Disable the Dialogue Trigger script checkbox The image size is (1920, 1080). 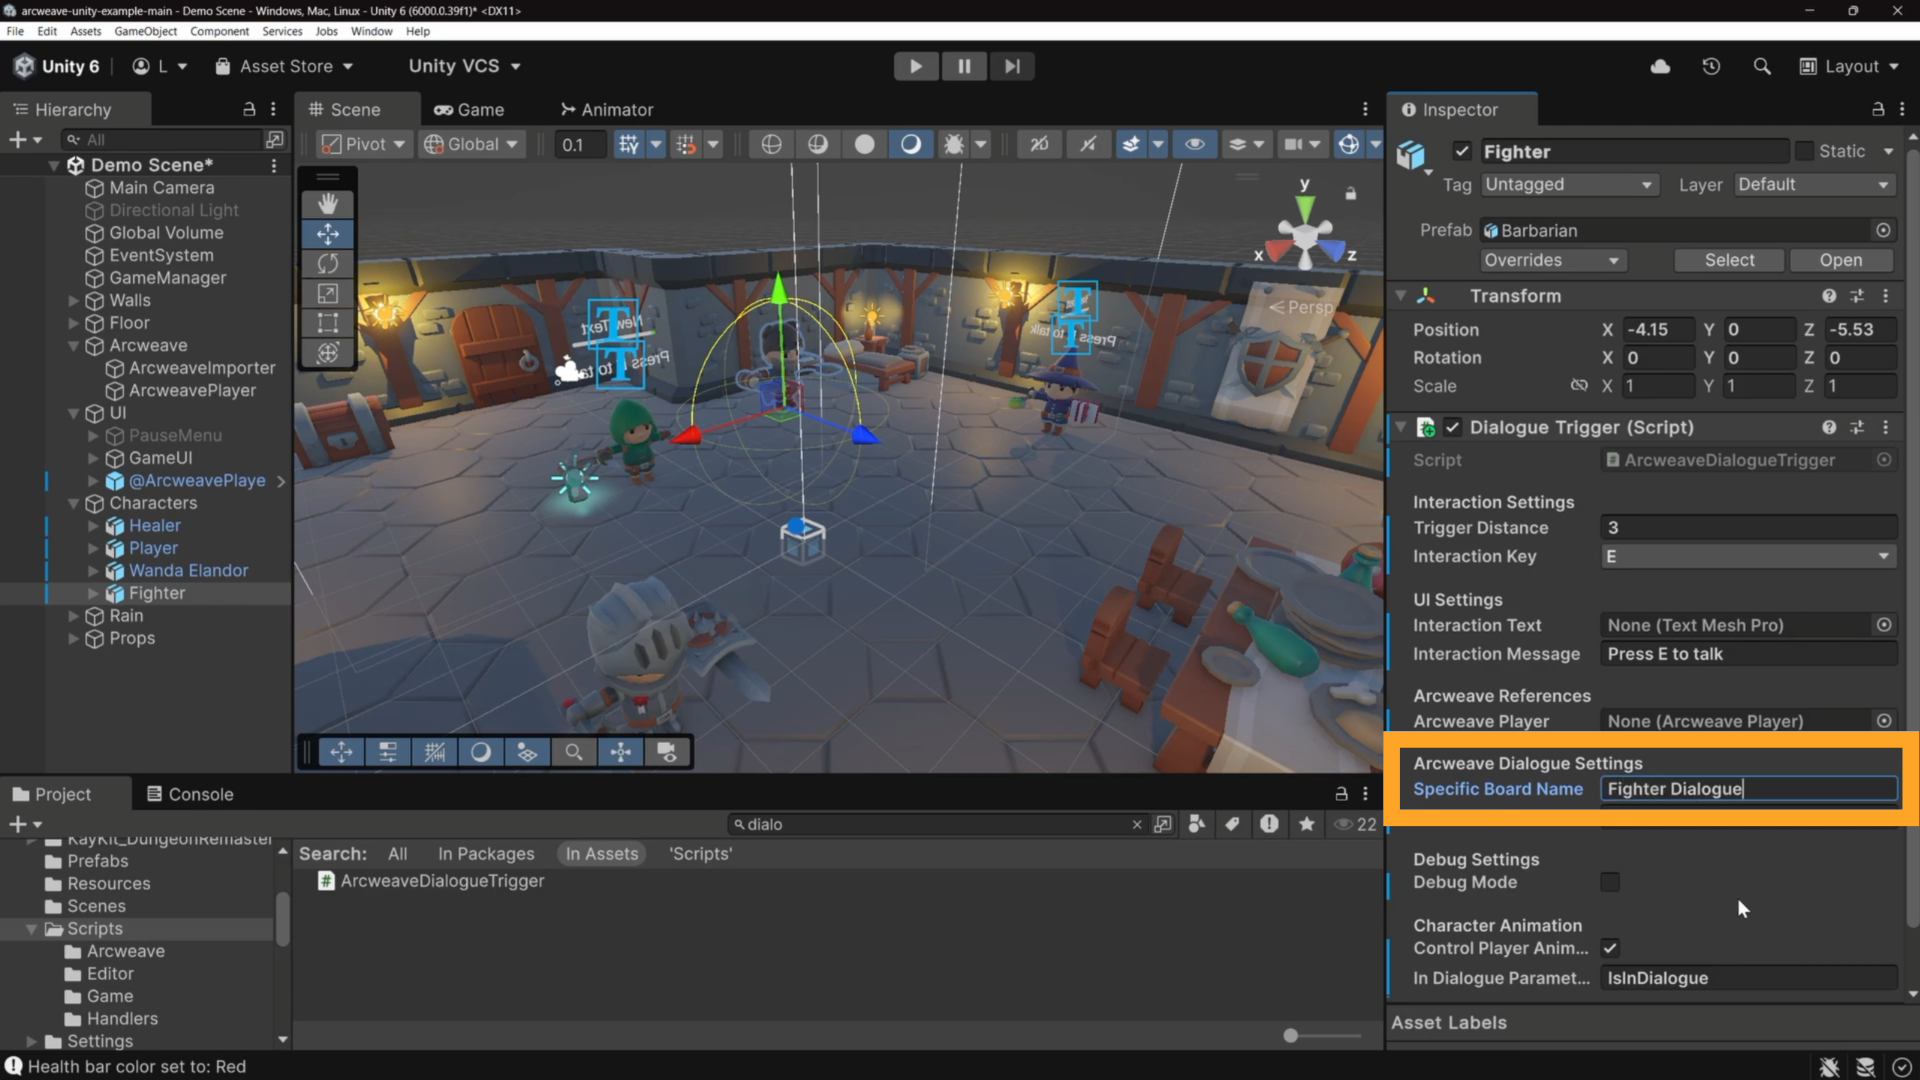click(1452, 427)
